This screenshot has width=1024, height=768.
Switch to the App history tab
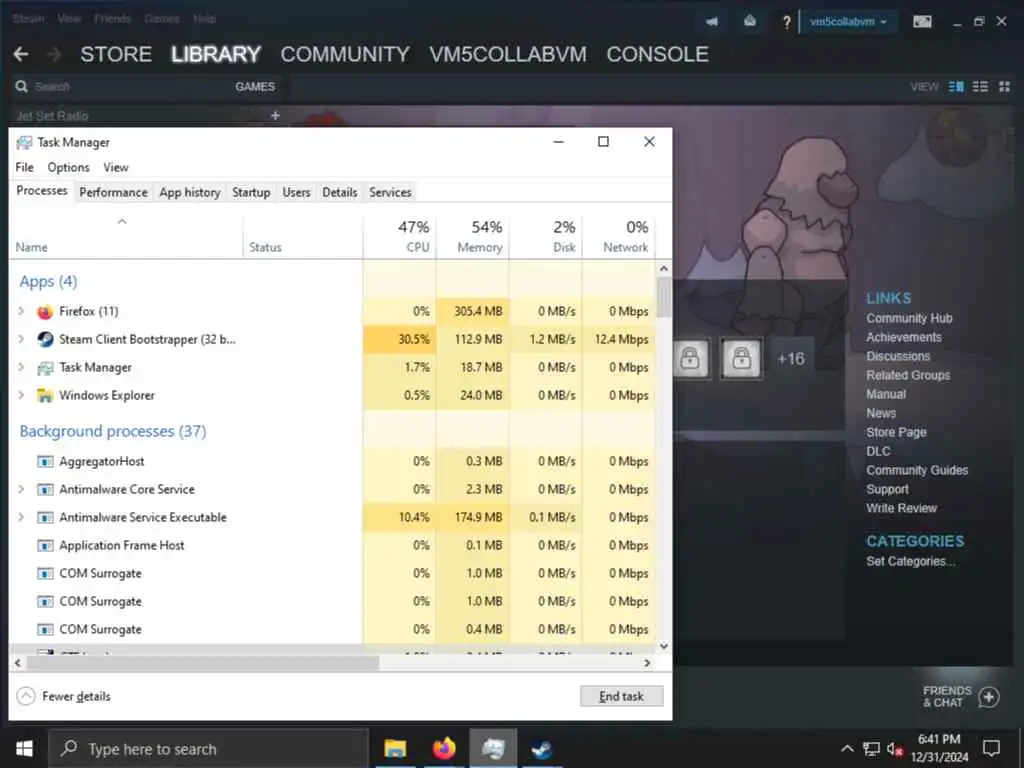coord(190,193)
